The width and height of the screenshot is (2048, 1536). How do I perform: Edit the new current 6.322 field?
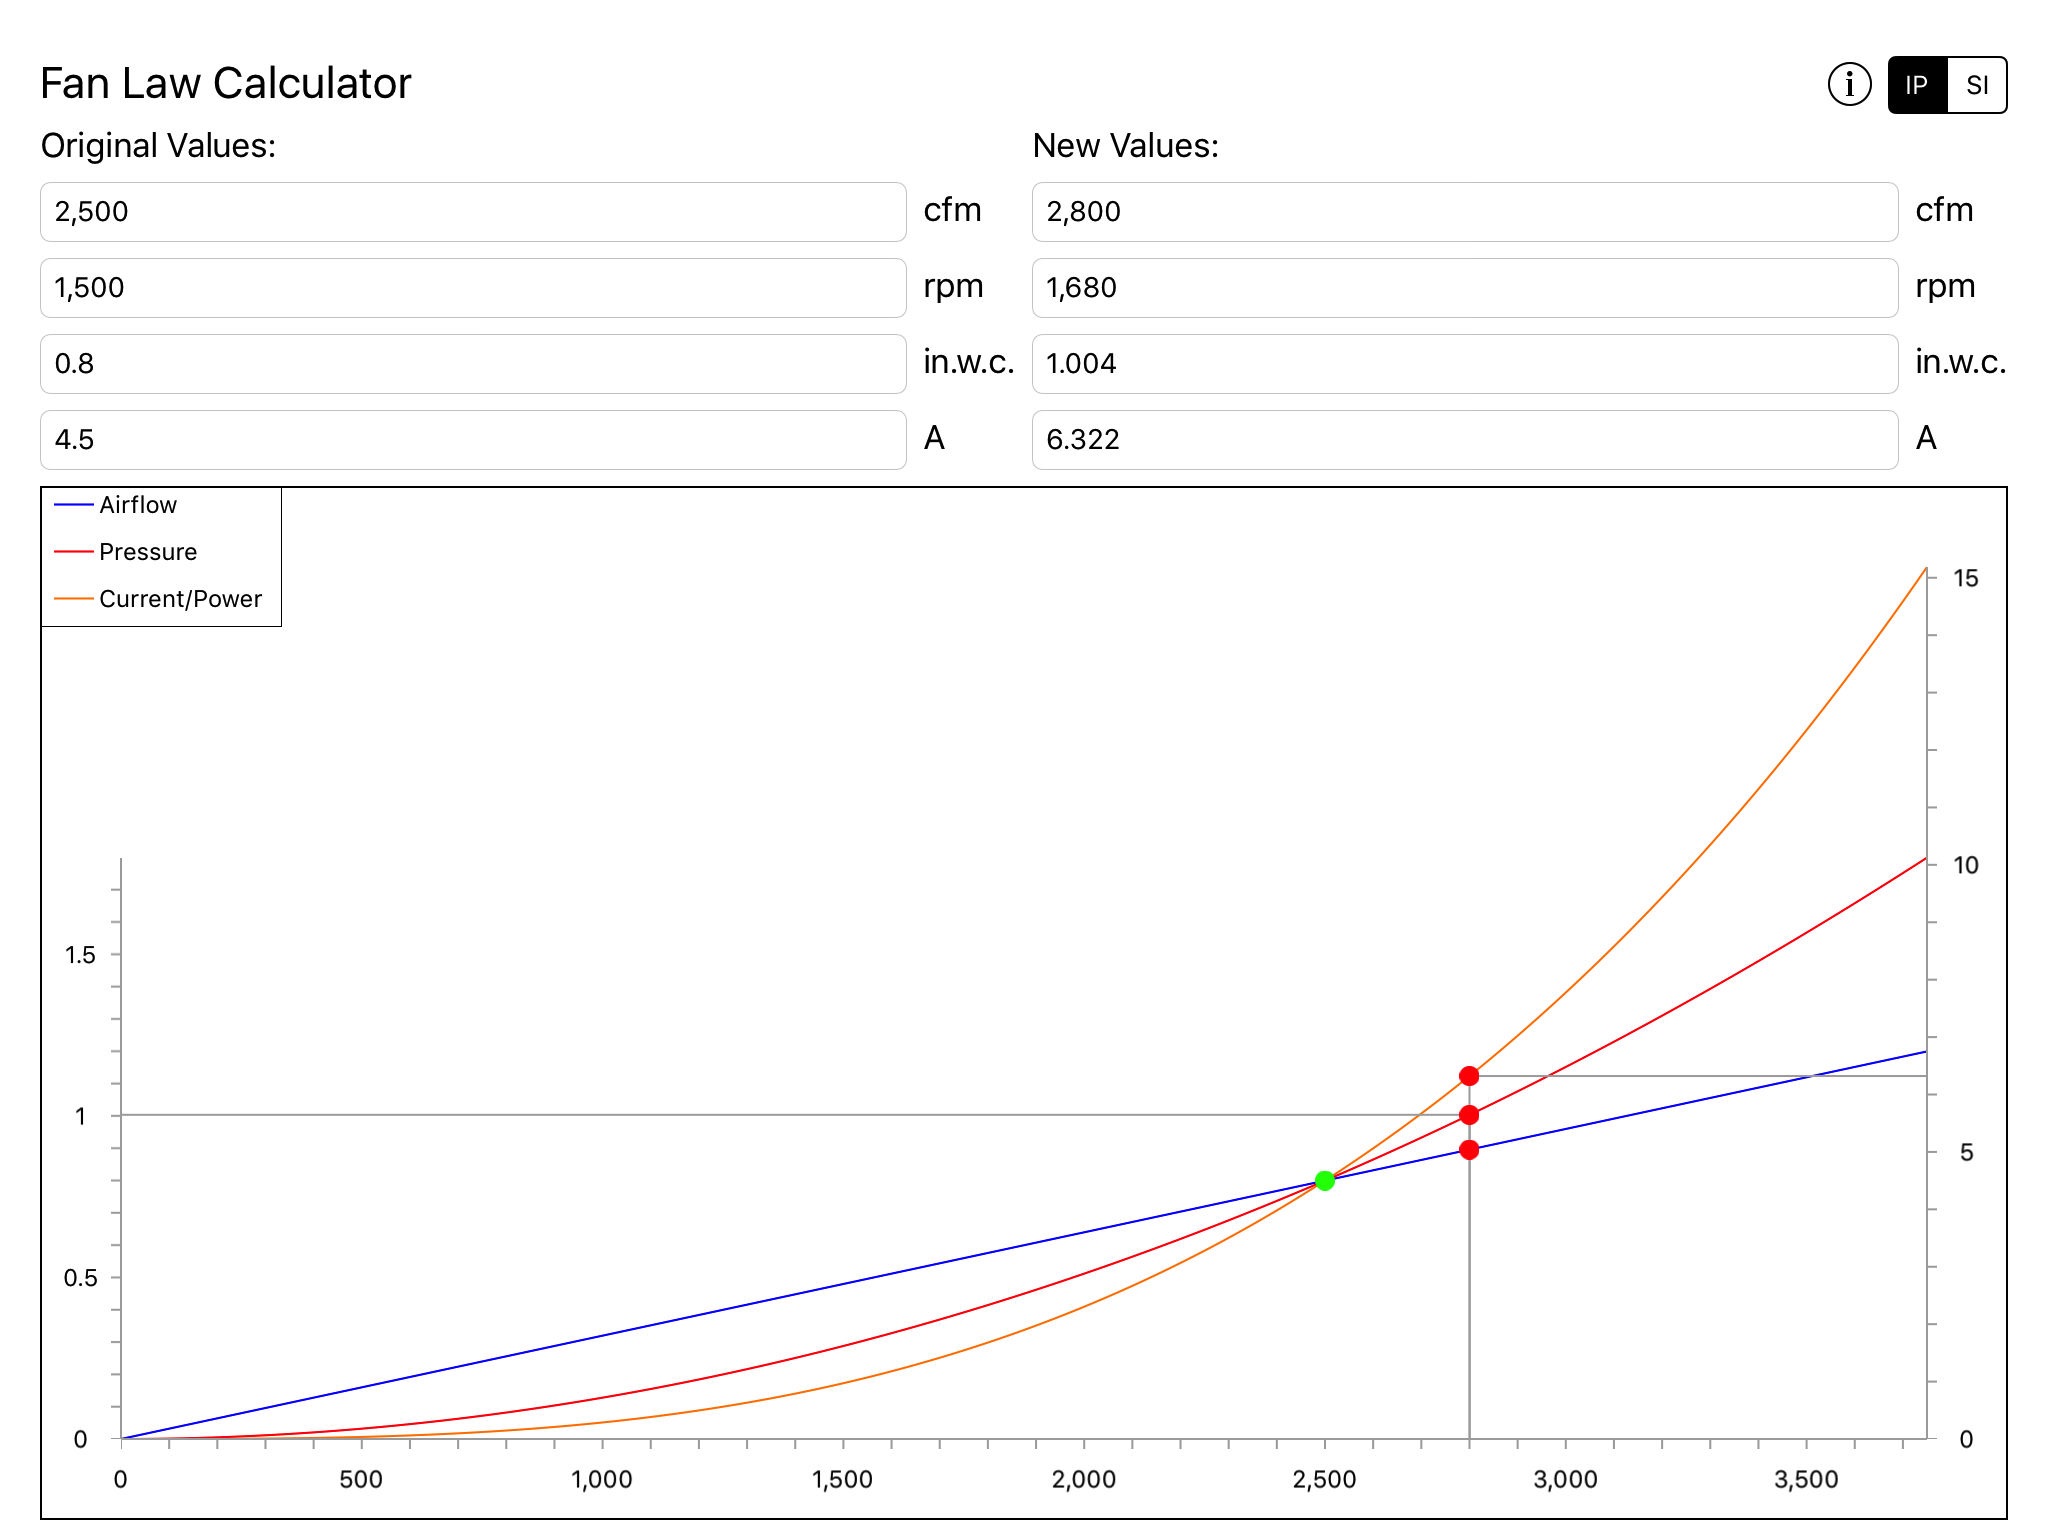click(x=1464, y=440)
